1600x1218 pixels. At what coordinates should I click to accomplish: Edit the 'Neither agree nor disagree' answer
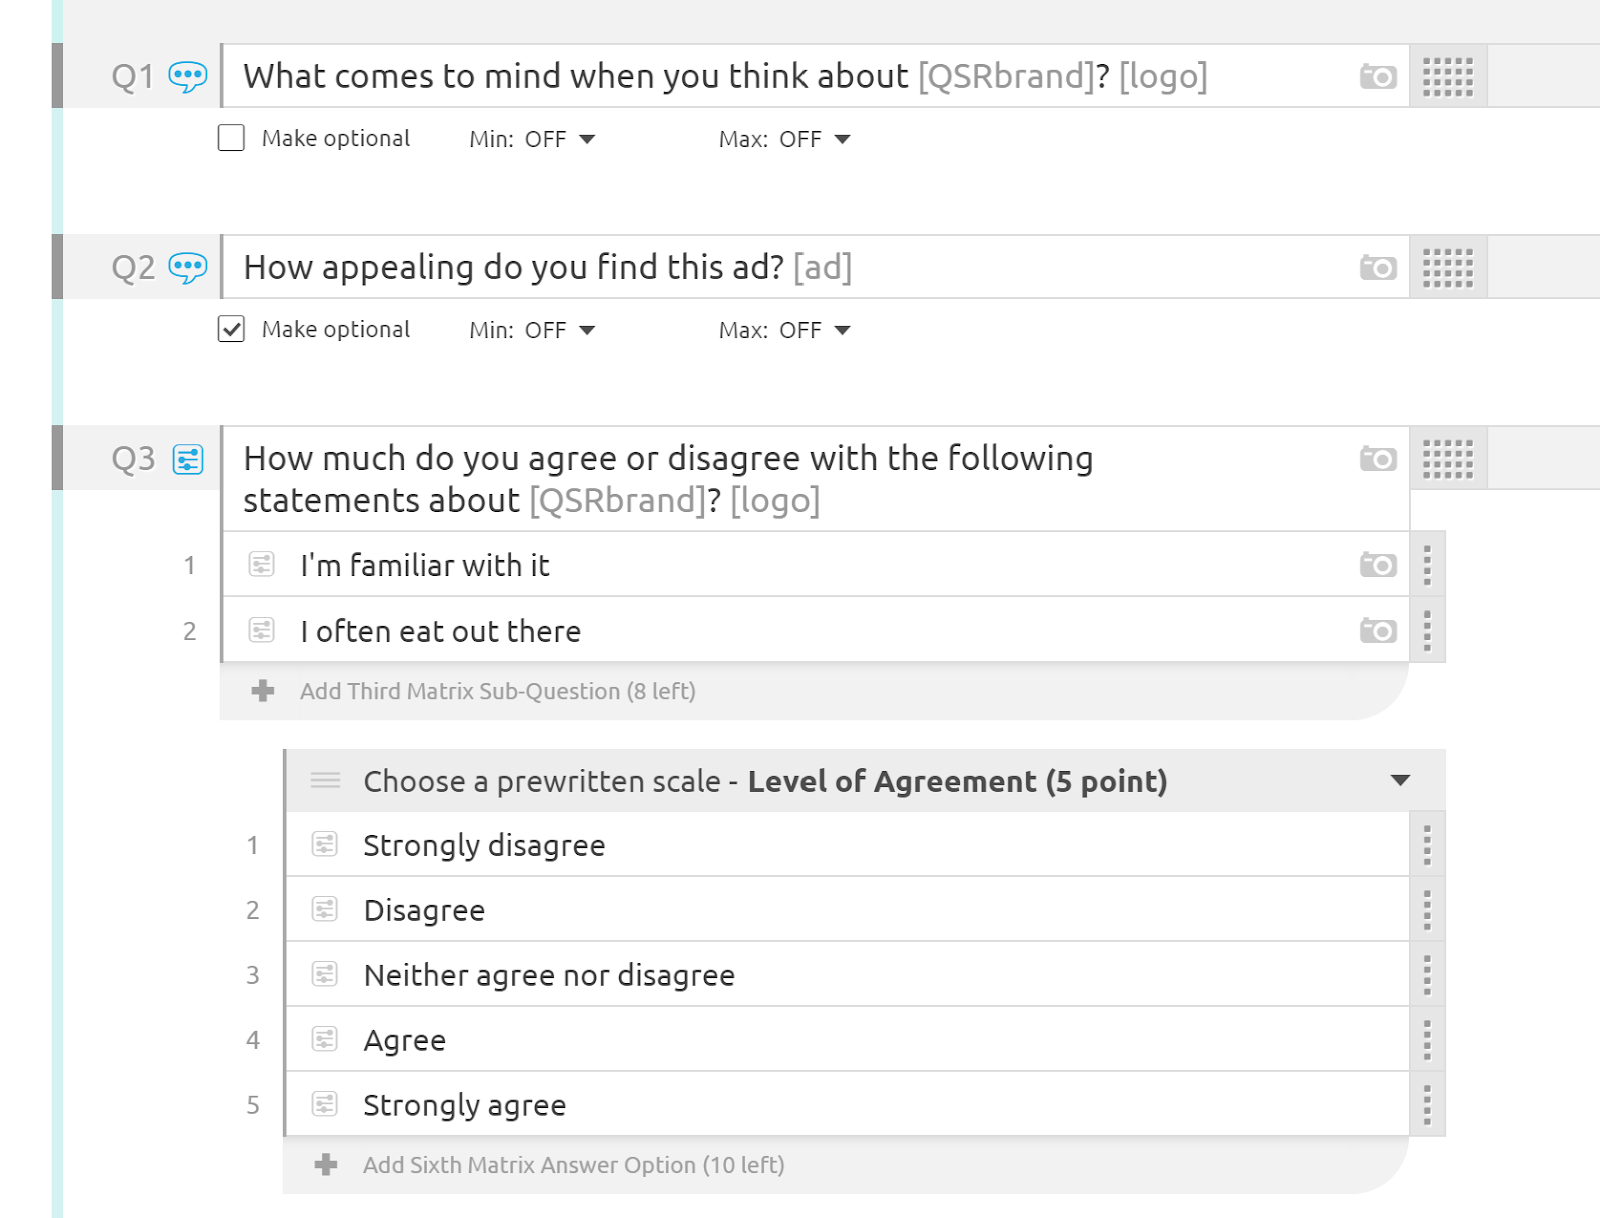pos(549,975)
